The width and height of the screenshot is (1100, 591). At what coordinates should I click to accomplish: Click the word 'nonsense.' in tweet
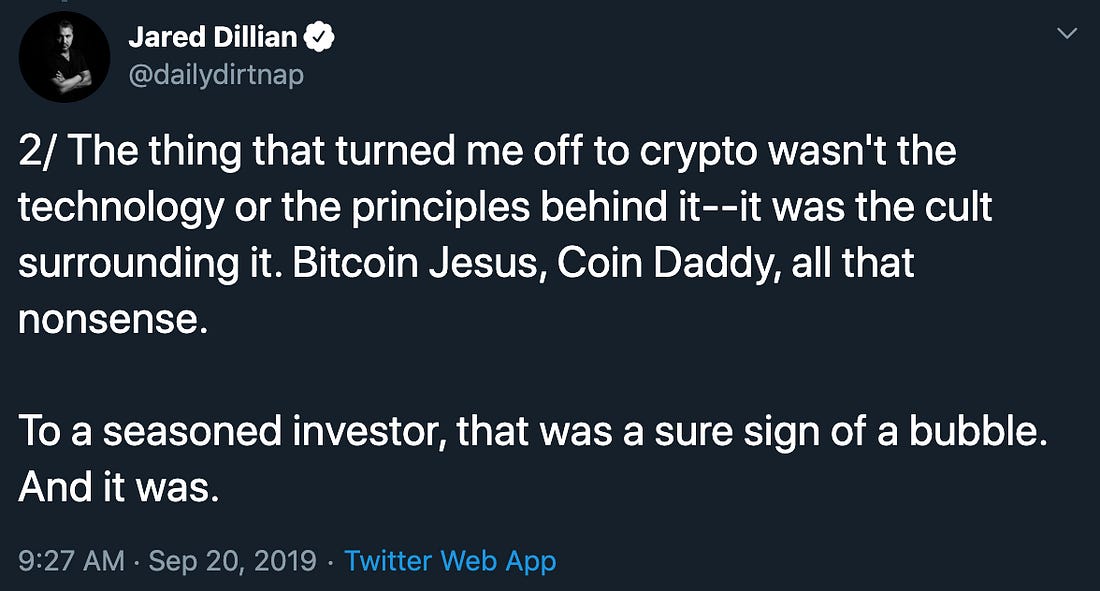(x=114, y=319)
